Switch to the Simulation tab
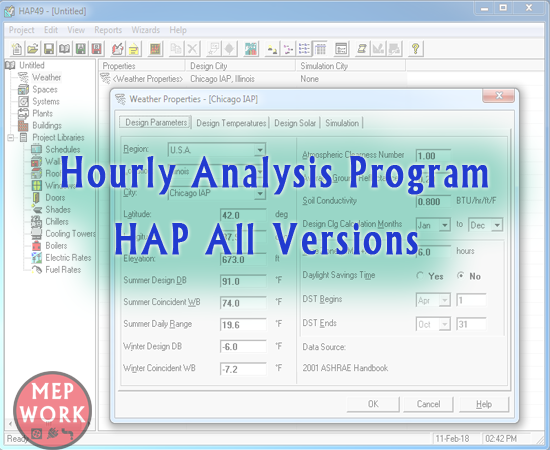 click(342, 123)
